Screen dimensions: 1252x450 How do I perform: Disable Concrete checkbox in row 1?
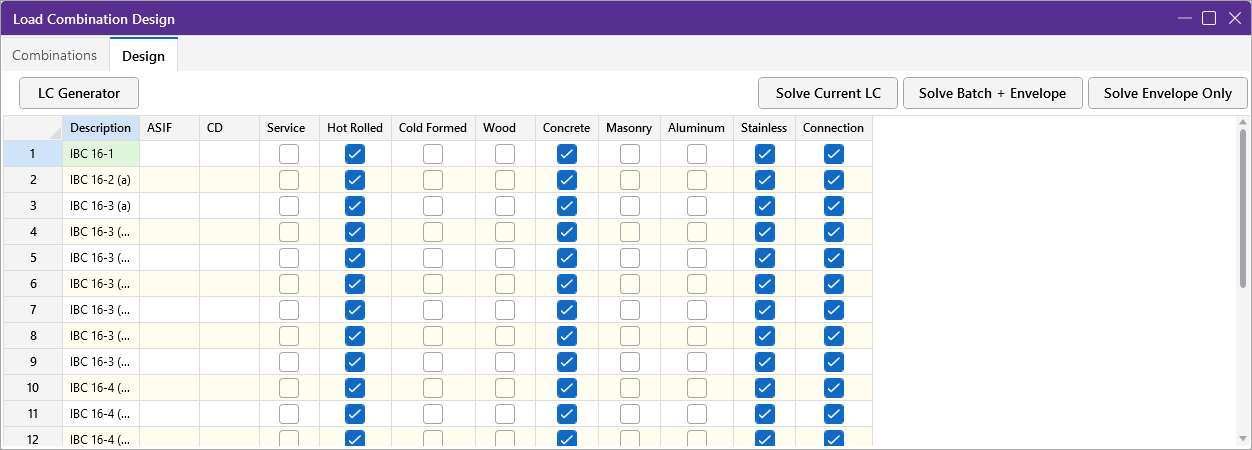click(x=567, y=154)
